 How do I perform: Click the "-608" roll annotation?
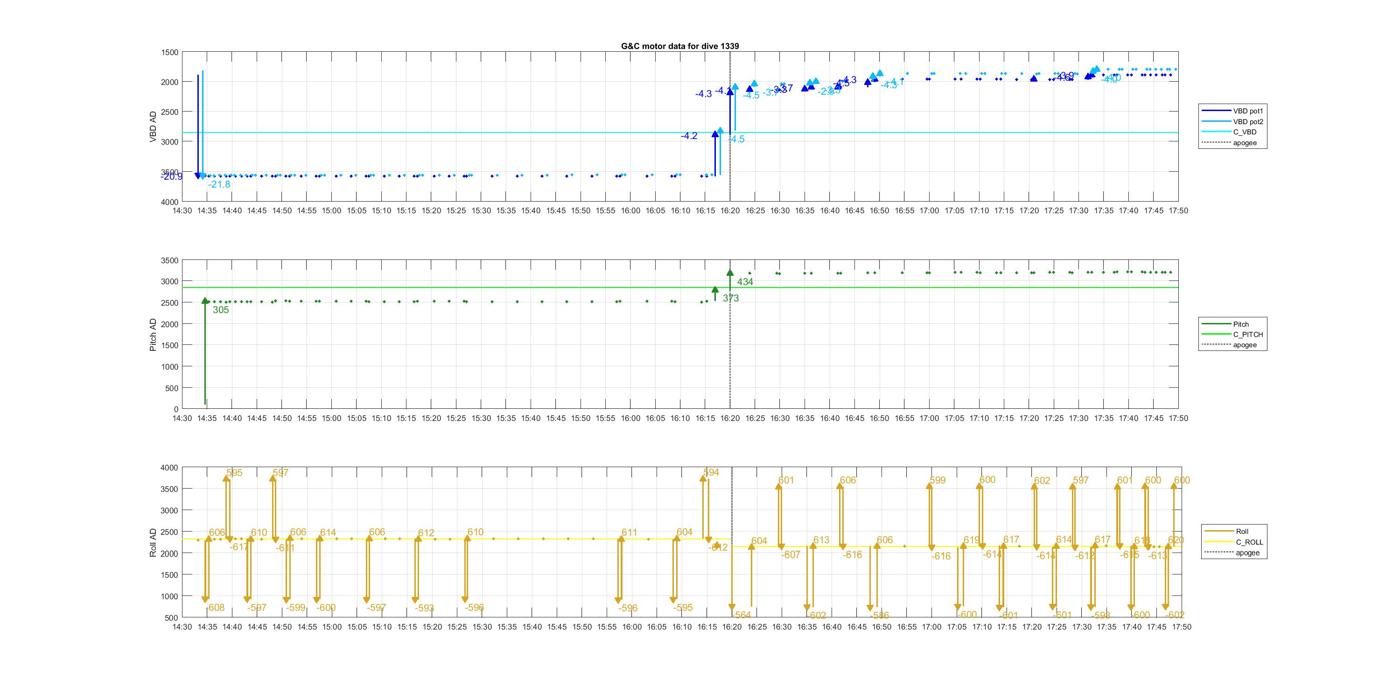click(x=214, y=608)
